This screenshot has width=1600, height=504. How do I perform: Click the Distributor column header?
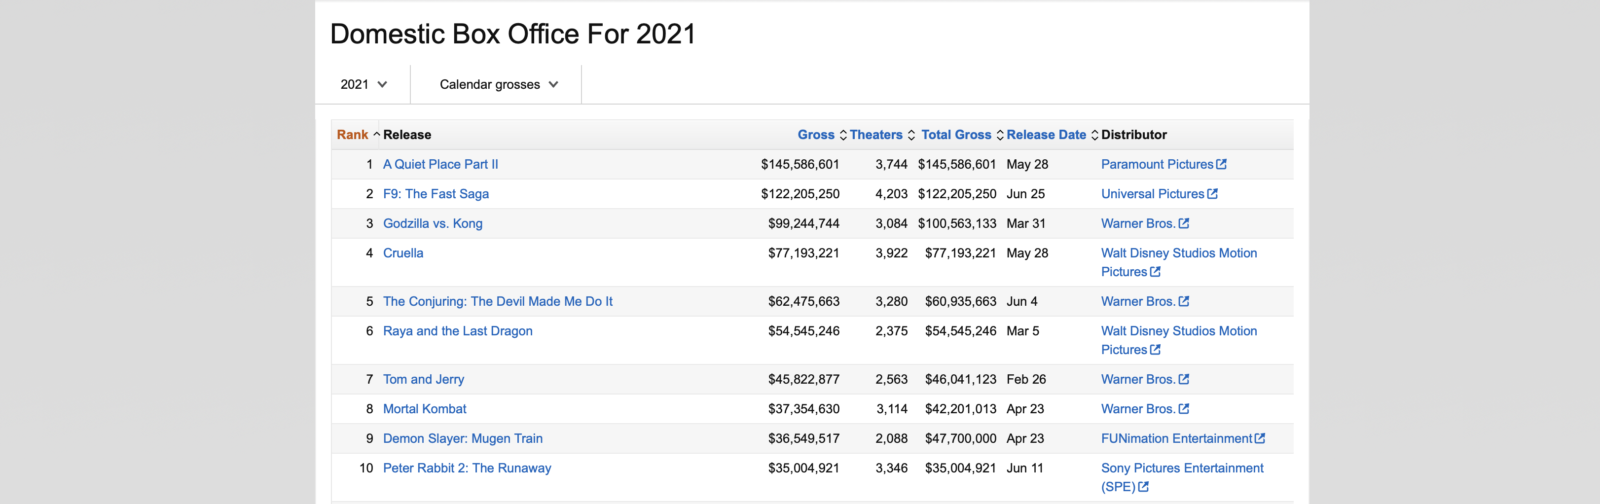[x=1134, y=135]
